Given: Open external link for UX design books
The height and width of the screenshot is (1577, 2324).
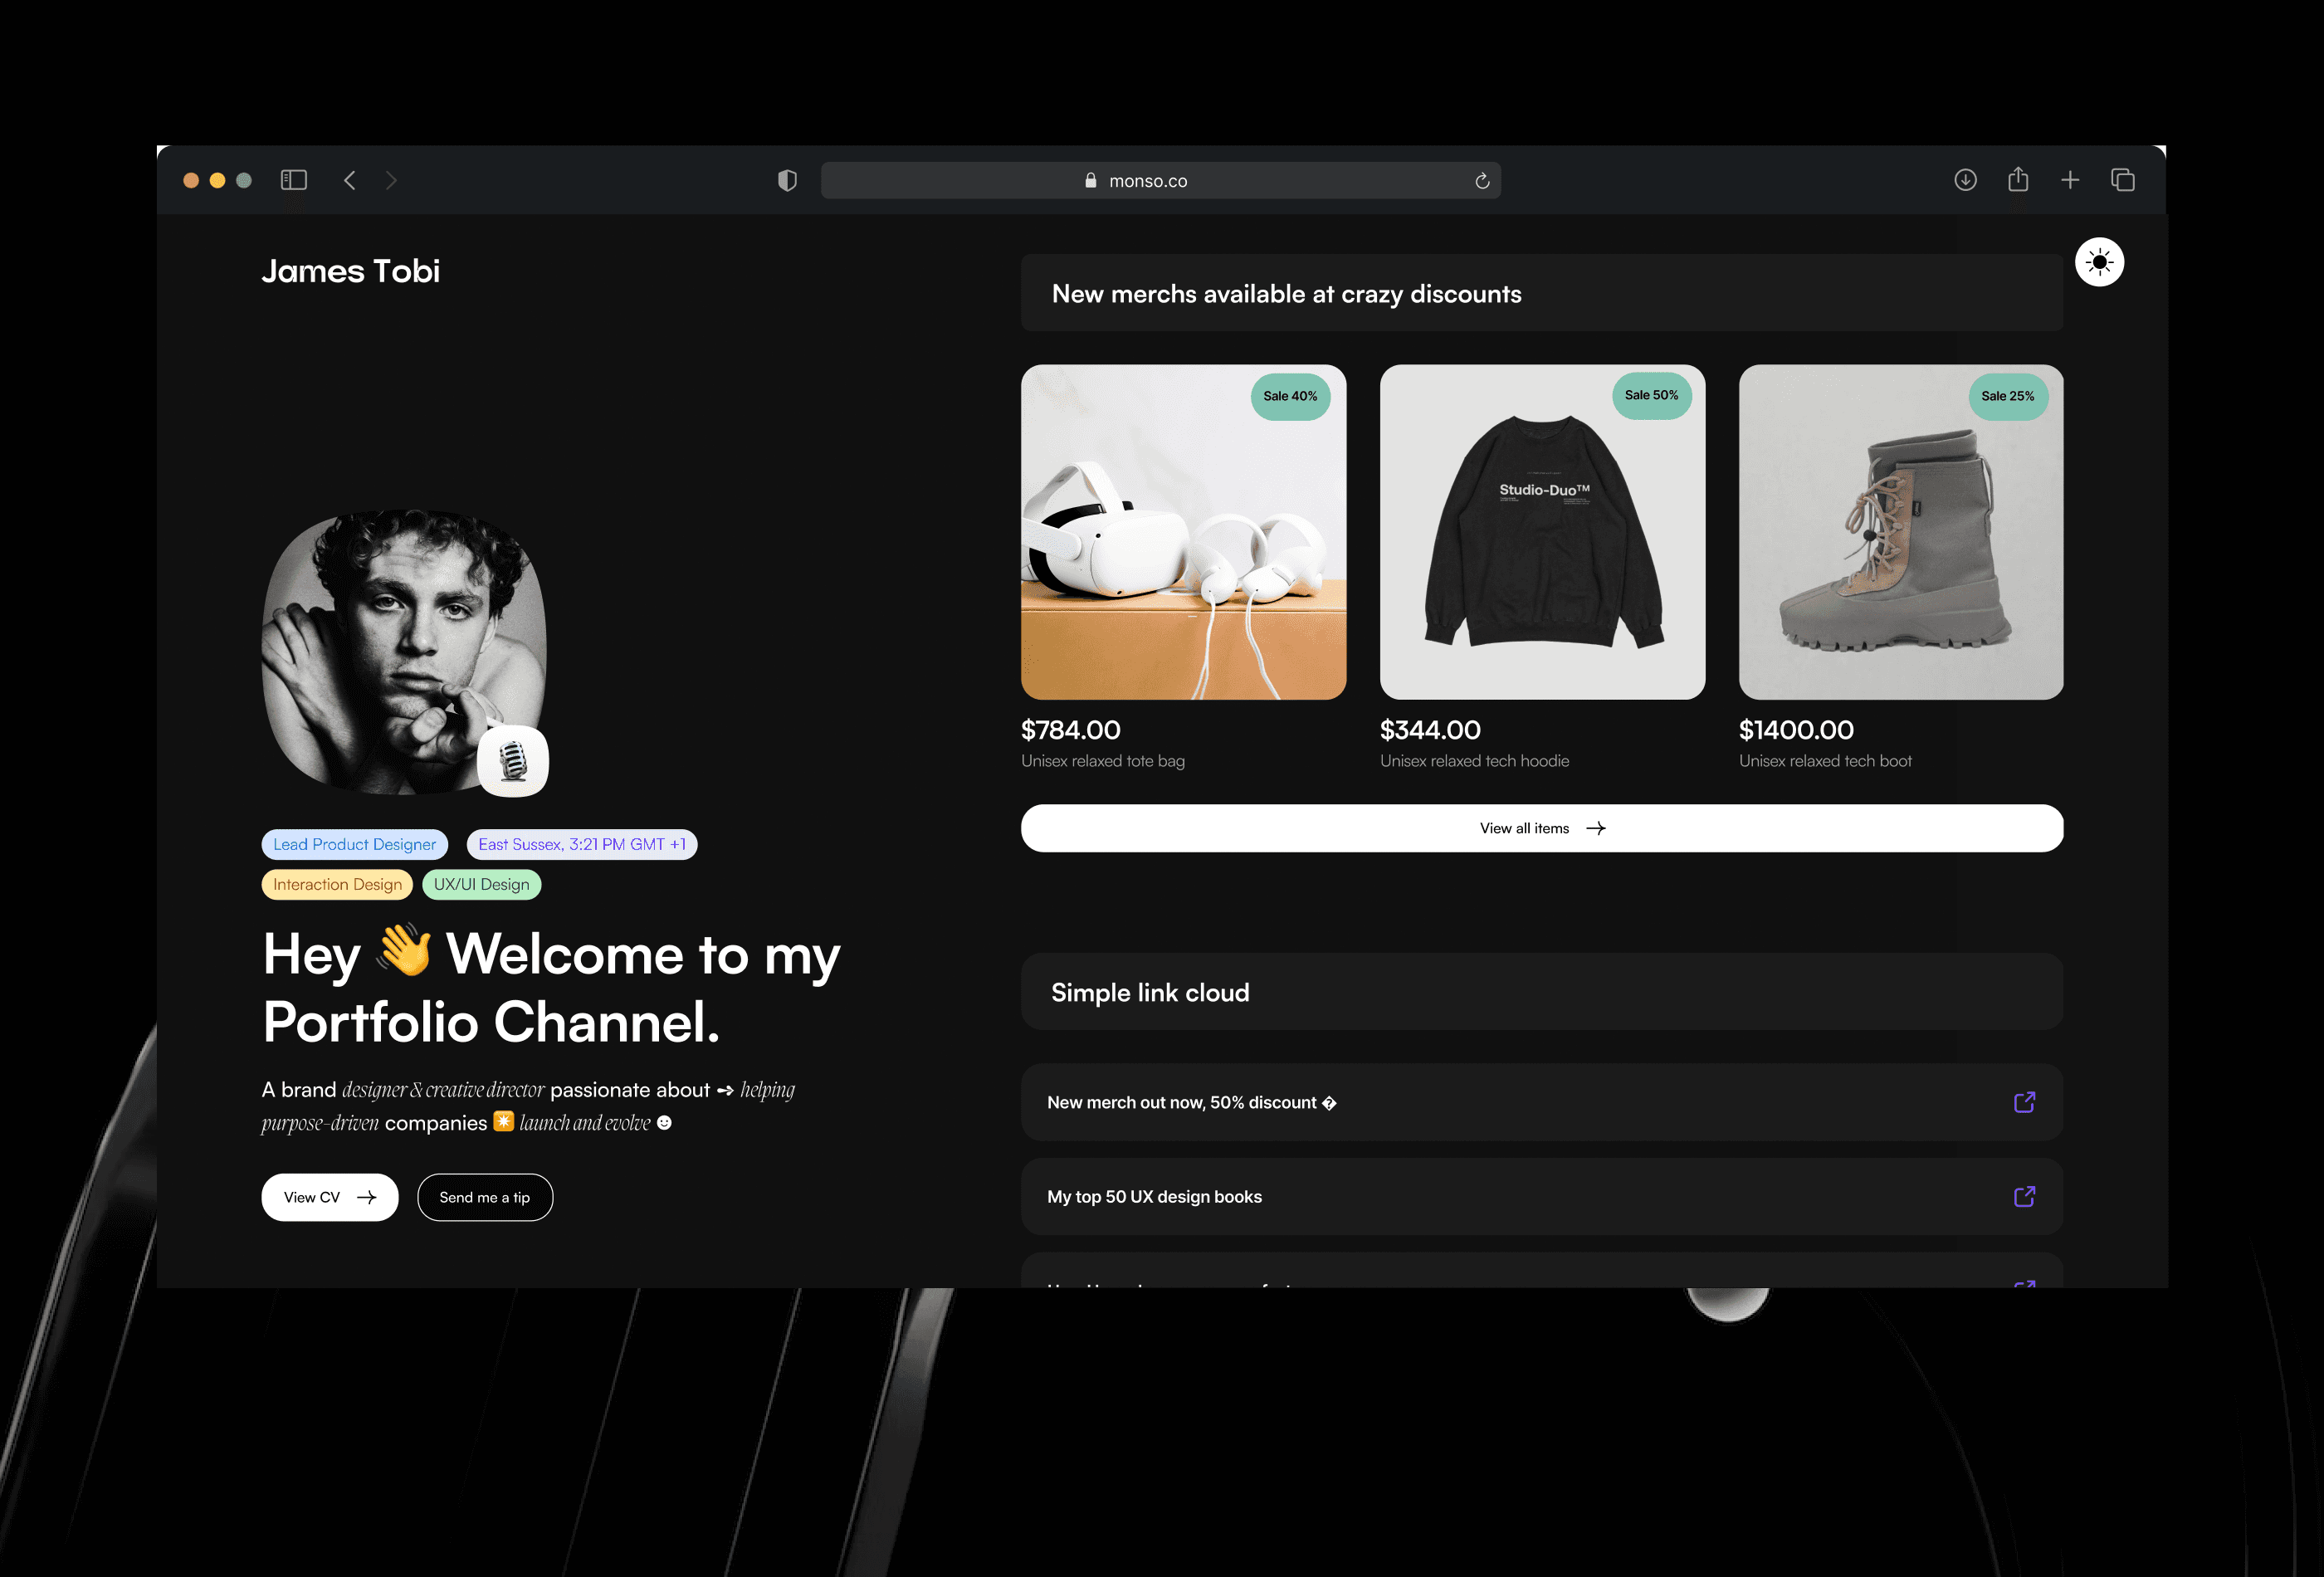Looking at the screenshot, I should point(2024,1197).
